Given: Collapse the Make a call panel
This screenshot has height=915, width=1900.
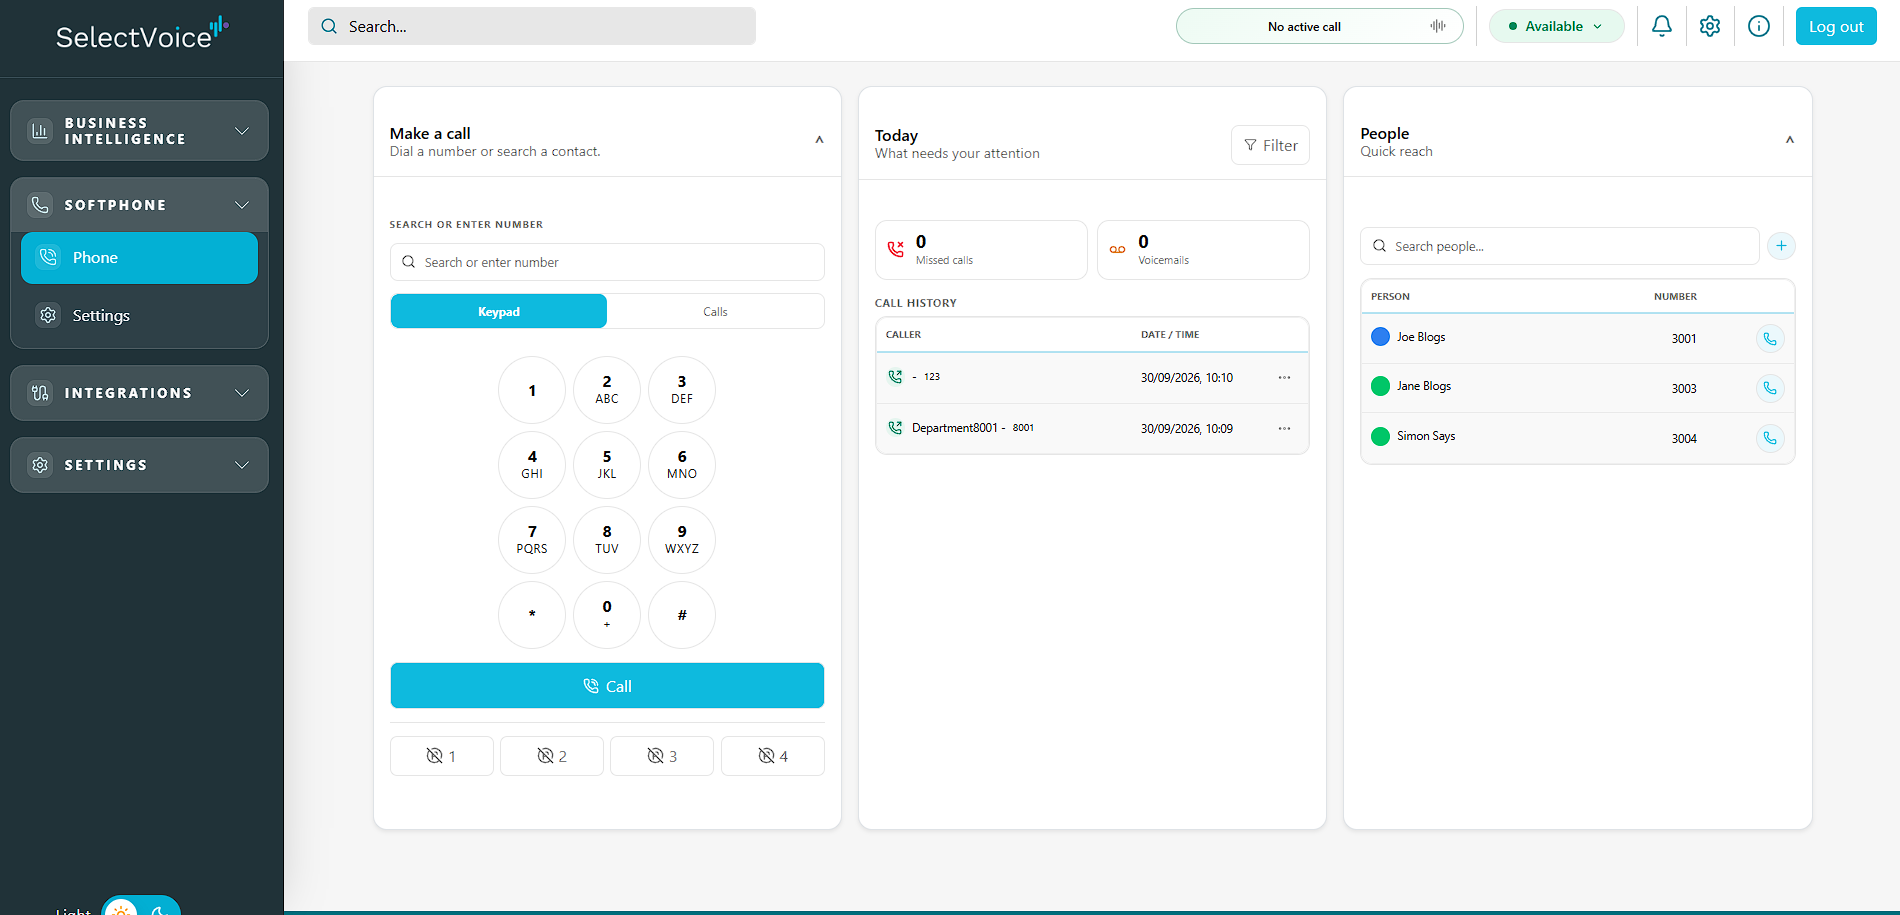Looking at the screenshot, I should click(x=819, y=140).
